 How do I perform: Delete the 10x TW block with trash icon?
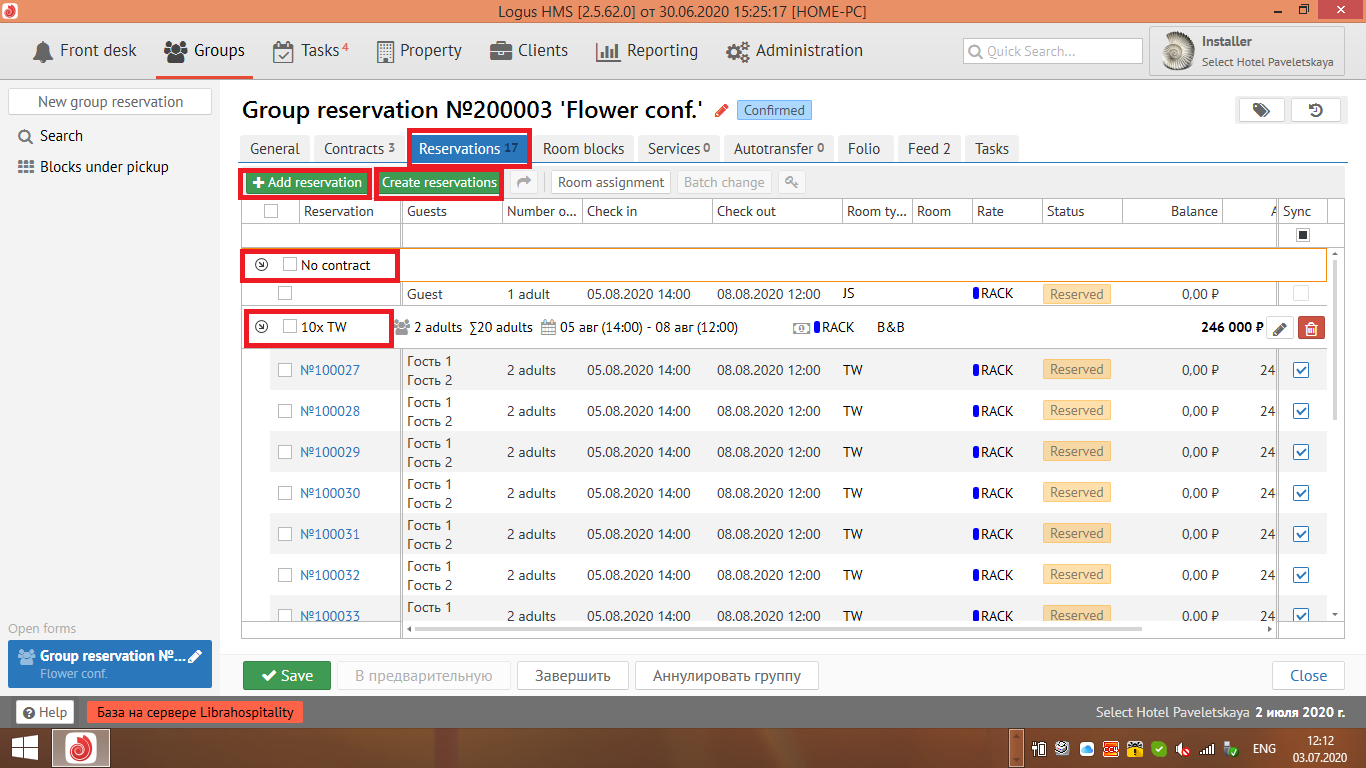(1311, 328)
